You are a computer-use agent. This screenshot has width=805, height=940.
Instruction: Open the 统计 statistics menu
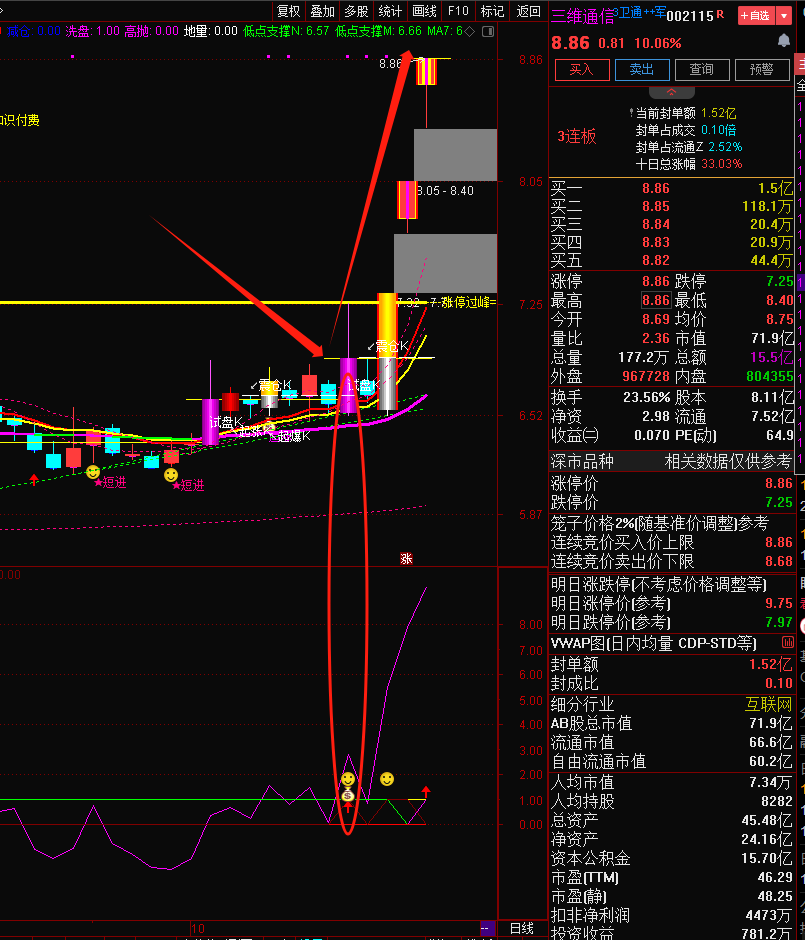(390, 11)
